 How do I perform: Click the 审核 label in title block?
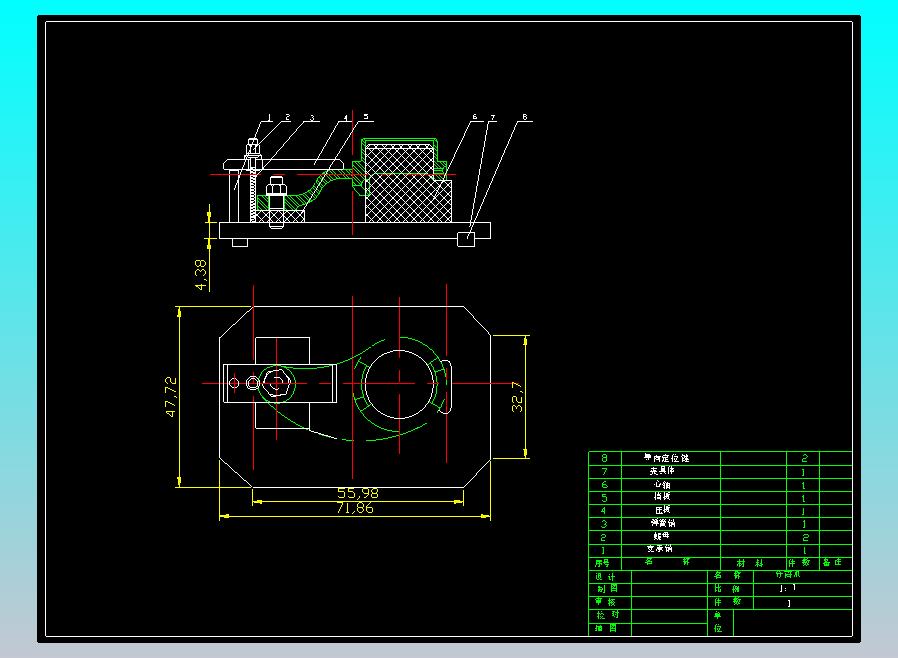click(605, 602)
